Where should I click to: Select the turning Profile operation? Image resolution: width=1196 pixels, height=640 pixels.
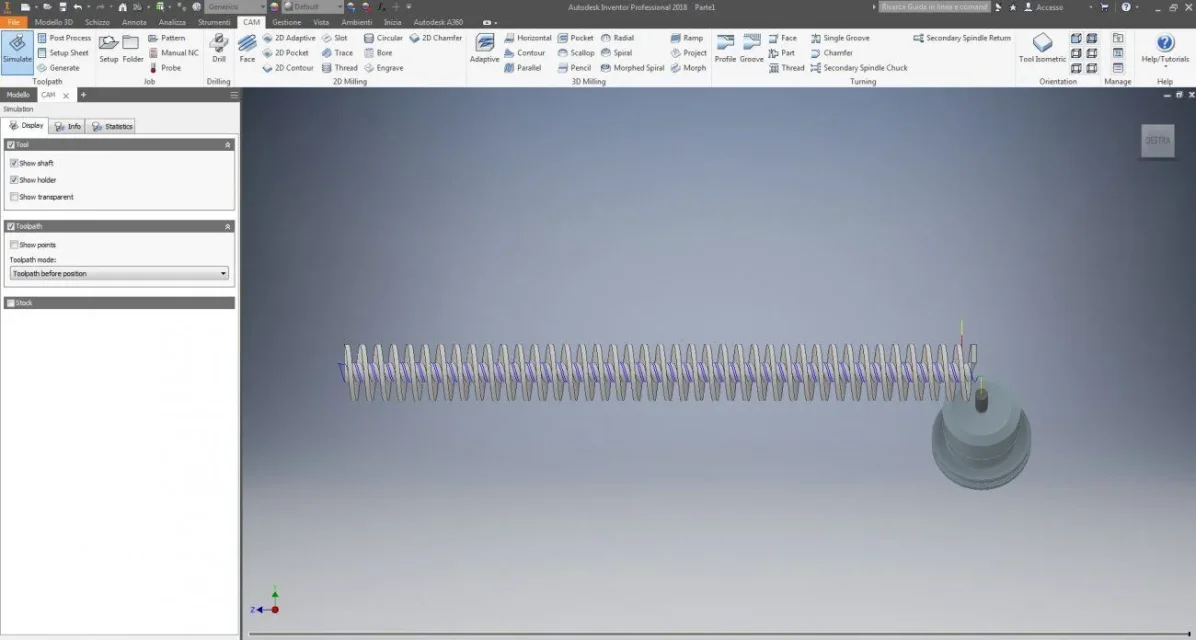click(725, 49)
